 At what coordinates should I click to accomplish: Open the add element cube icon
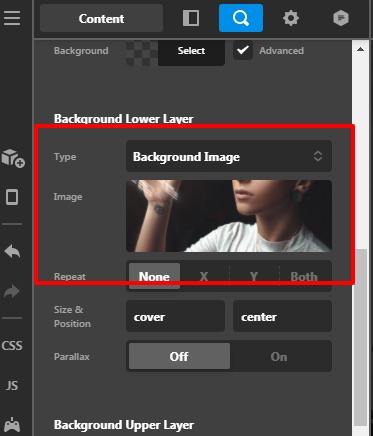(13, 158)
